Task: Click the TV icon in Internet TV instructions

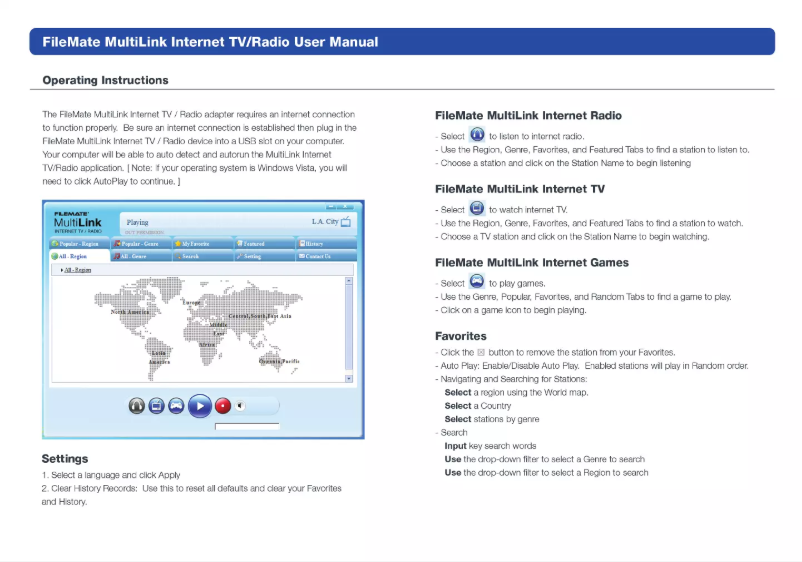Action: tap(477, 209)
